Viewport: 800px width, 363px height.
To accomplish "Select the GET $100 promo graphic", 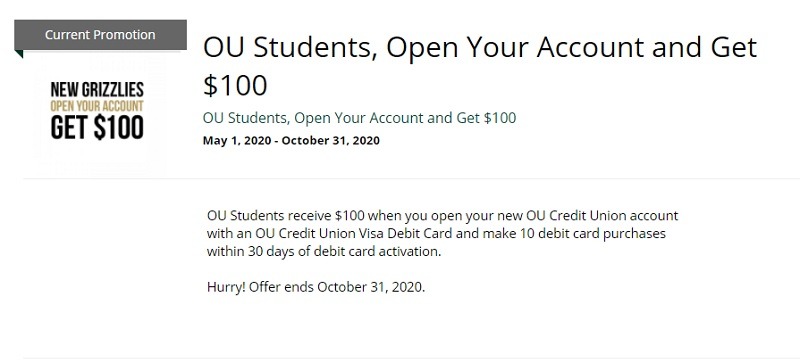I will (97, 128).
